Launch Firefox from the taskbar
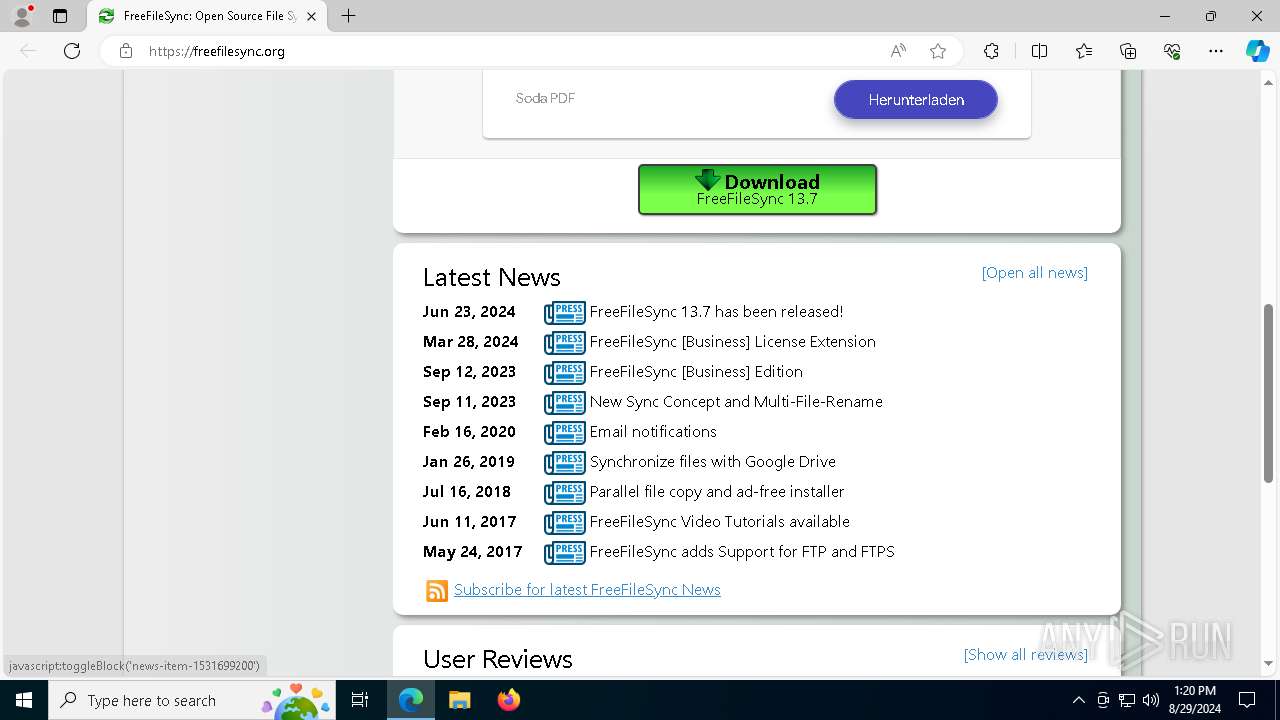1280x720 pixels. [x=509, y=700]
